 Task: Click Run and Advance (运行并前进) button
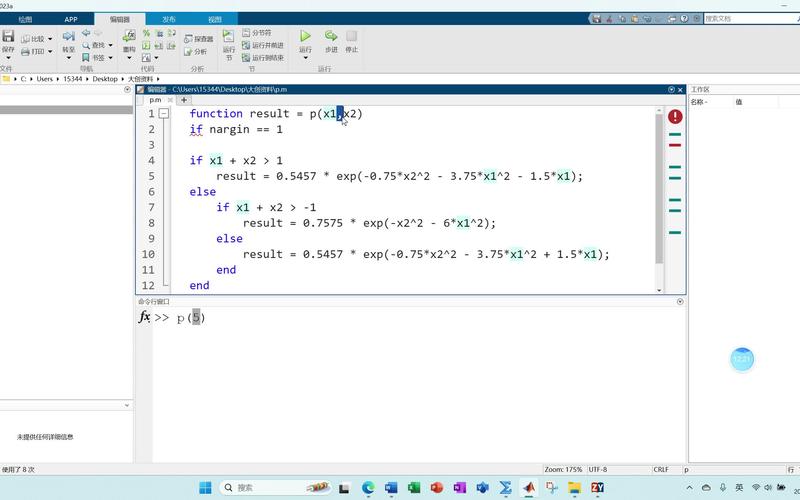point(266,45)
